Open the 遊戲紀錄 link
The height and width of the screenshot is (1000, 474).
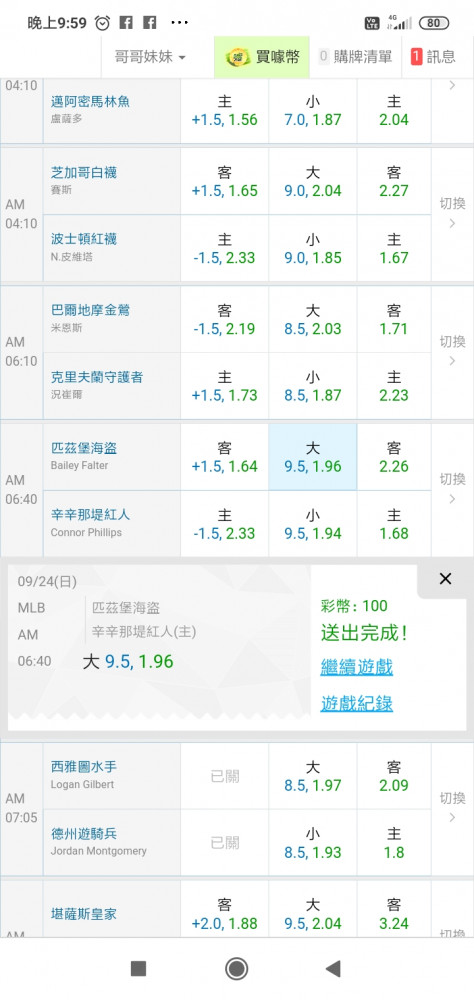pos(357,703)
